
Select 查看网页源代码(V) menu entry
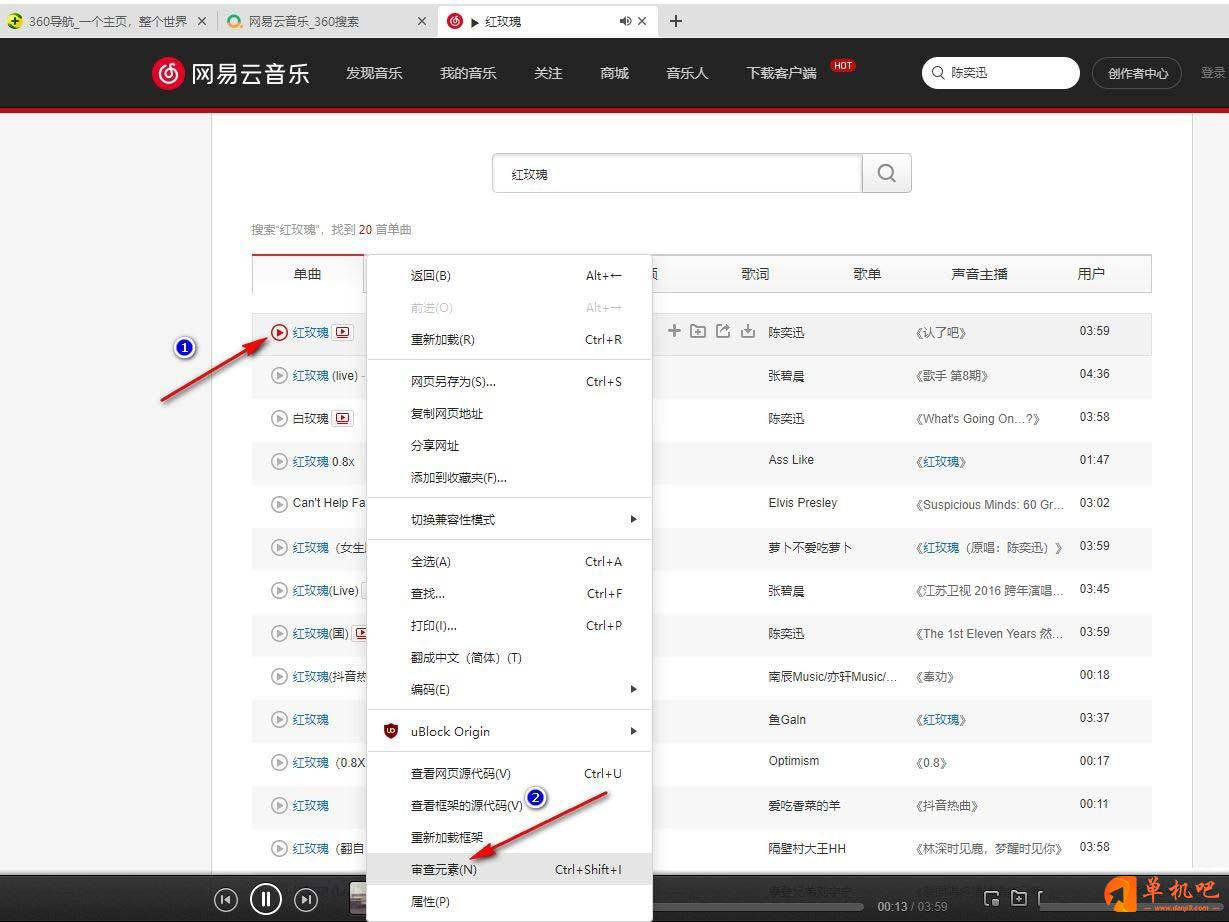510,773
